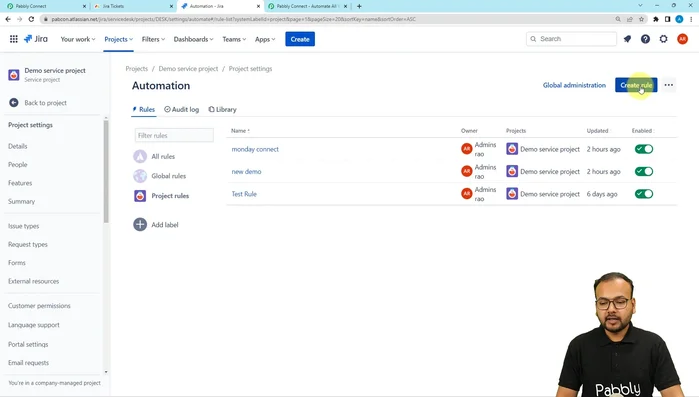
Task: Click the Create rule button
Action: (x=636, y=85)
